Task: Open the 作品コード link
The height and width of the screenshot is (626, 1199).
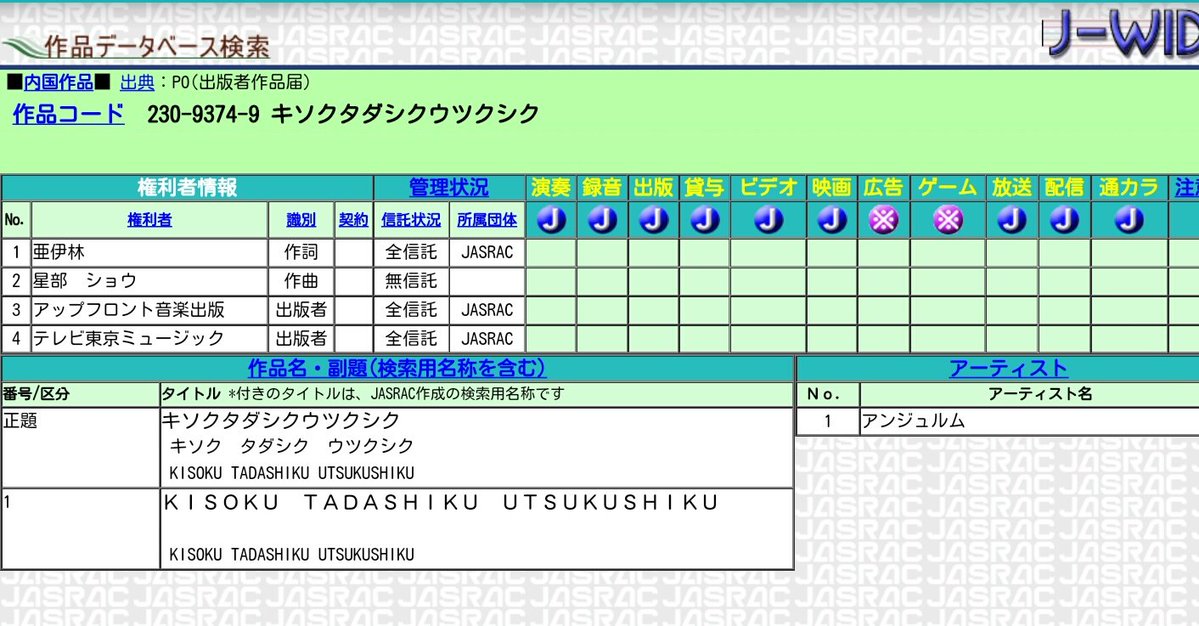Action: [68, 115]
